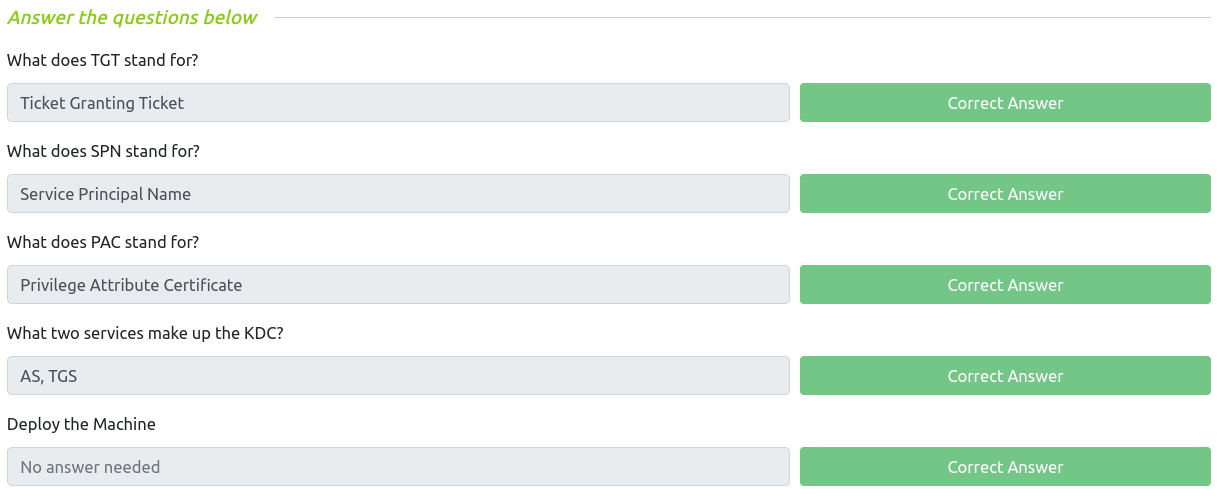This screenshot has height=496, width=1221.
Task: Click the "Deploy the Machine" task label
Action: pyautogui.click(x=81, y=424)
